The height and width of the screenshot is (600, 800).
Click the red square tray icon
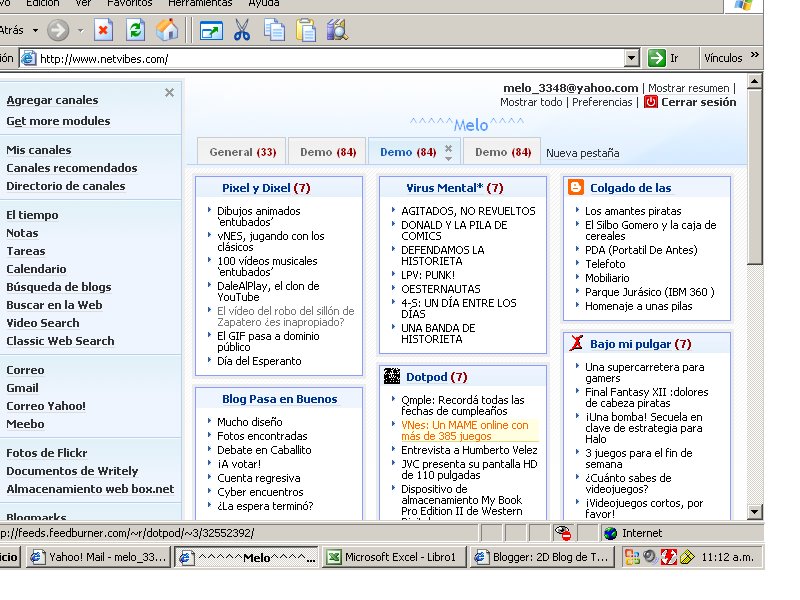(x=668, y=557)
